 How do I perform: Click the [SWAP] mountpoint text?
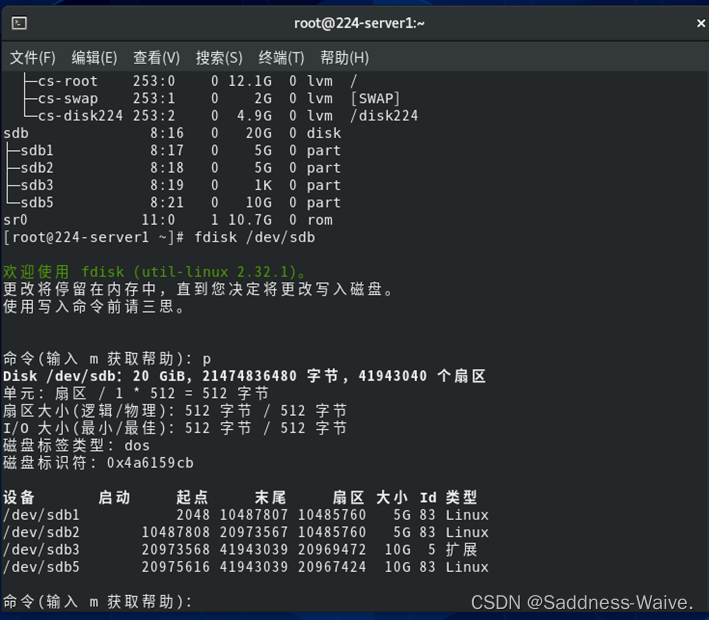[375, 99]
